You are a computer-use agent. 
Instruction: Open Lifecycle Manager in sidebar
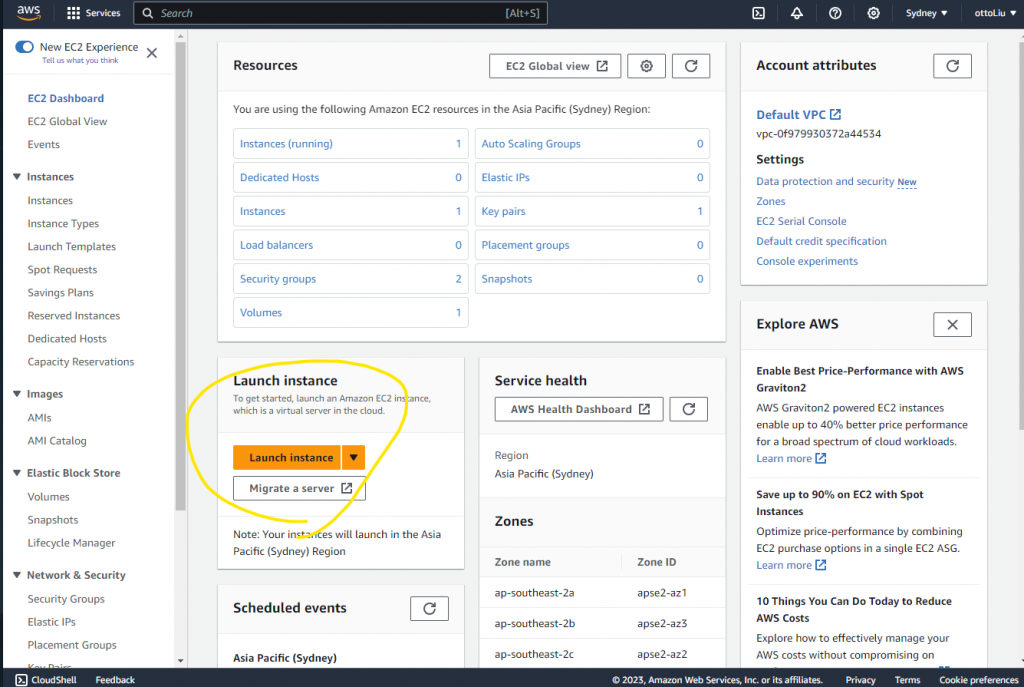point(71,543)
